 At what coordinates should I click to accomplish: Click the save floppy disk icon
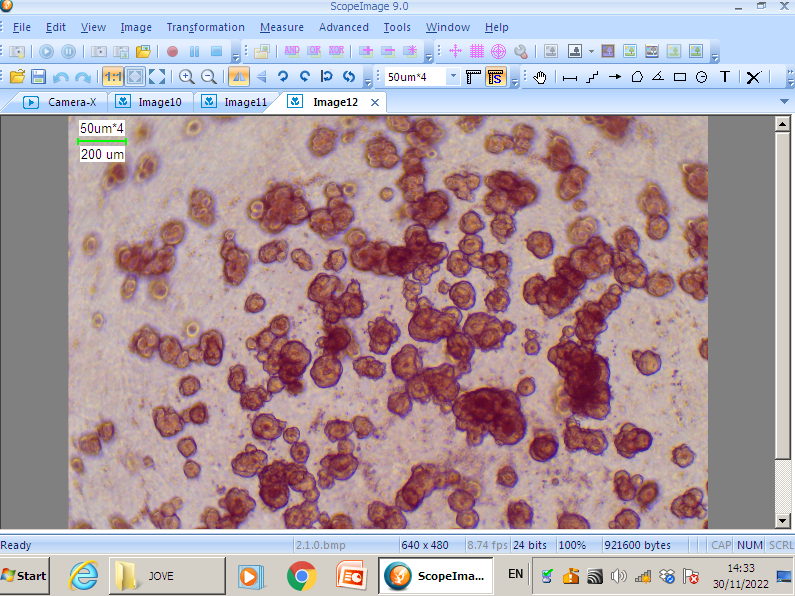(38, 77)
